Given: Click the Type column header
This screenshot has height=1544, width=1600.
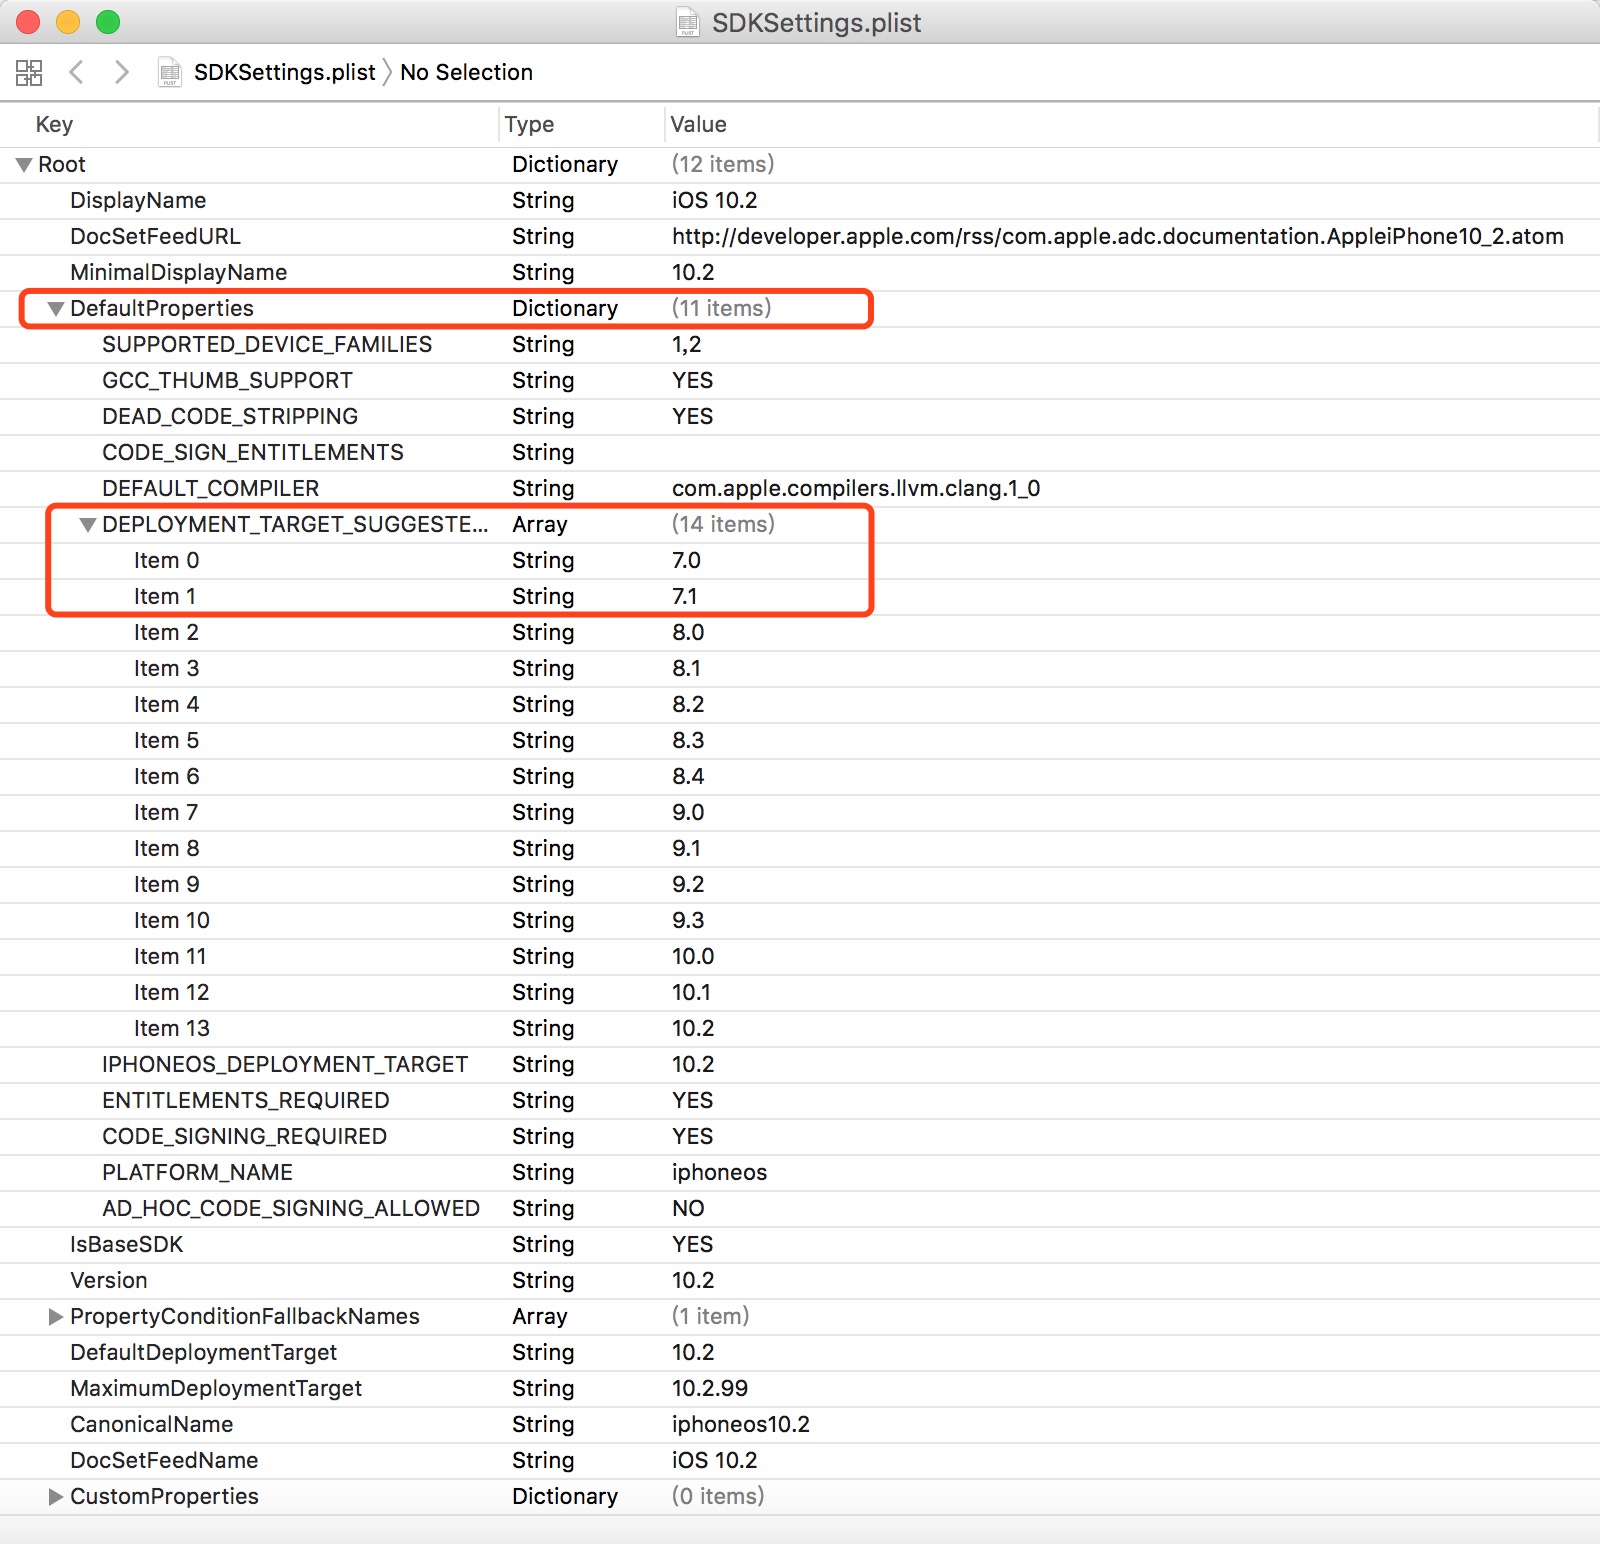Looking at the screenshot, I should 529,124.
